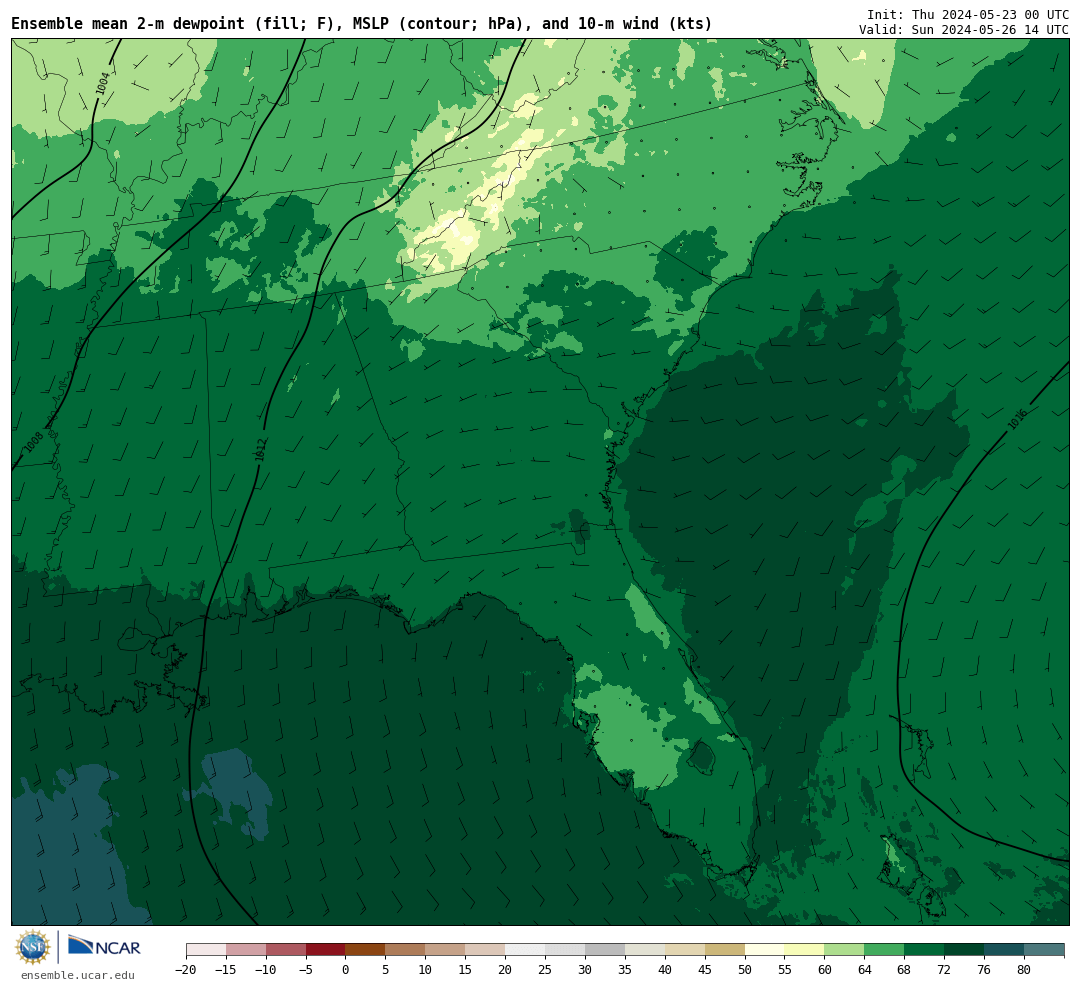Click the colorbar swatch between 55 and 60
1080x988 pixels.
(x=804, y=950)
